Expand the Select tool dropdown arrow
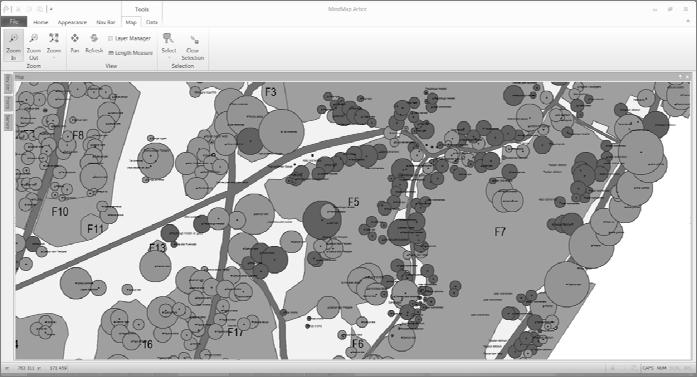697x377 pixels. 168,57
